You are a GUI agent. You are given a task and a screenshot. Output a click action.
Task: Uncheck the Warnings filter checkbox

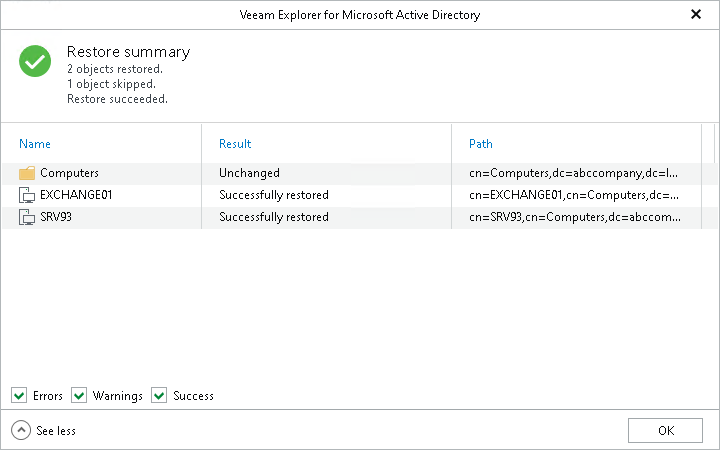(x=79, y=395)
